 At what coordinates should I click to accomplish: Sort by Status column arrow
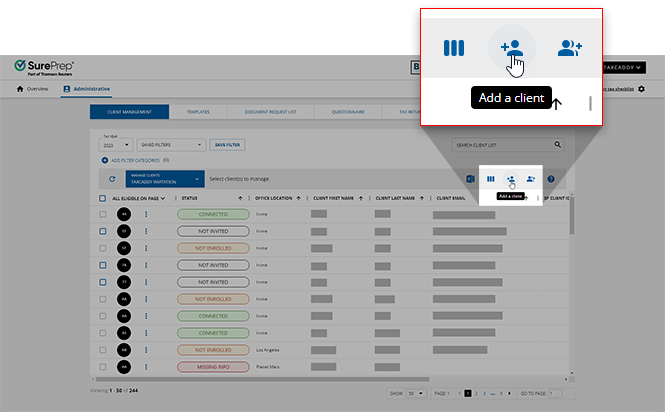(240, 198)
